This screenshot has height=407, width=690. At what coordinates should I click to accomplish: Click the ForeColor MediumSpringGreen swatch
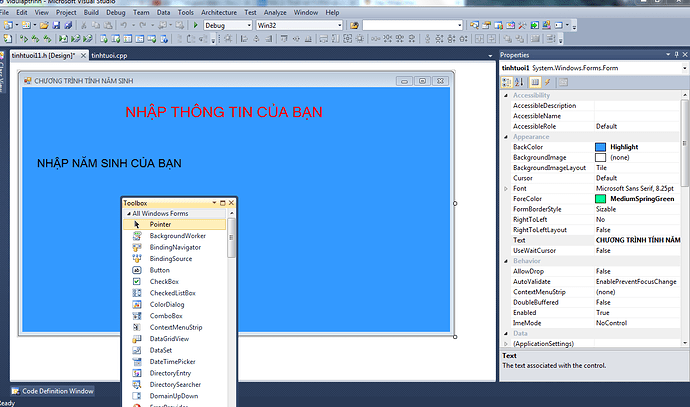(x=600, y=199)
